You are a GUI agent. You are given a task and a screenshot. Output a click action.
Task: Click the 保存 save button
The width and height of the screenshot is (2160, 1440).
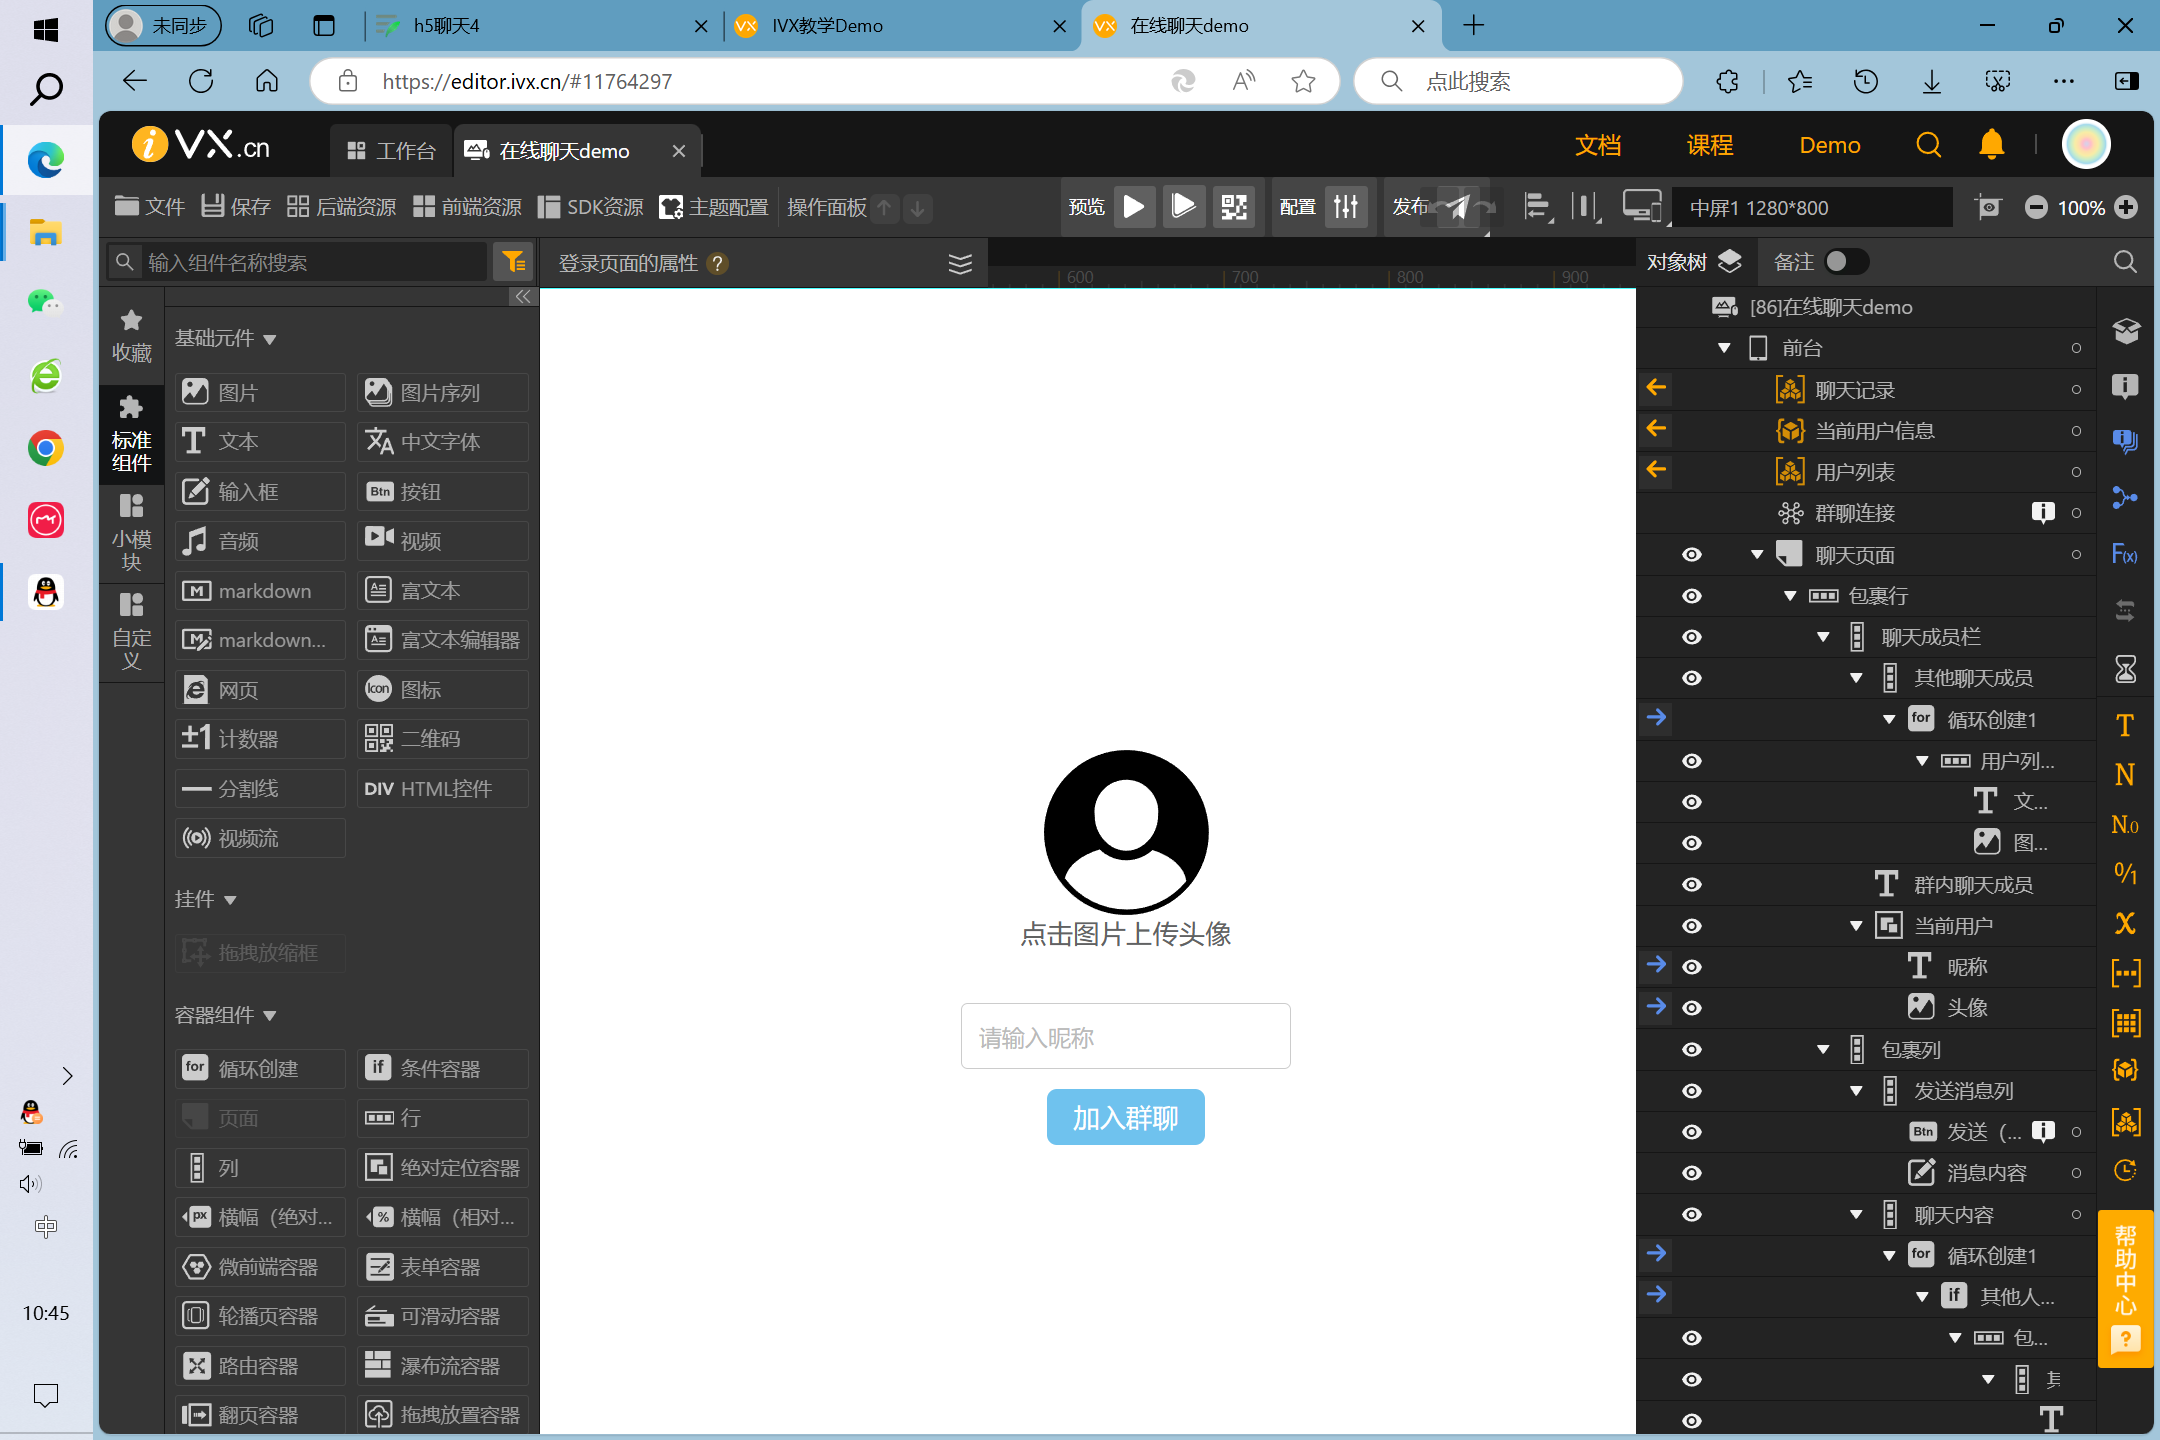pos(236,206)
